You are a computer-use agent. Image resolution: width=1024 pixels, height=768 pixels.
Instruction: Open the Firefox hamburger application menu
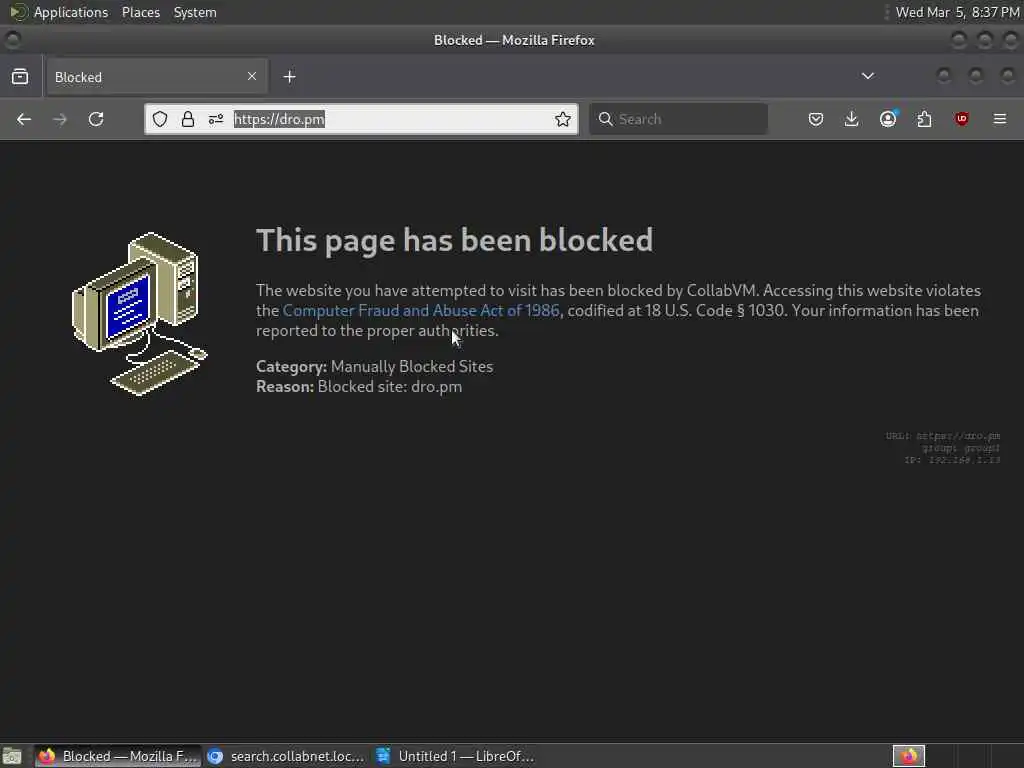click(x=999, y=119)
